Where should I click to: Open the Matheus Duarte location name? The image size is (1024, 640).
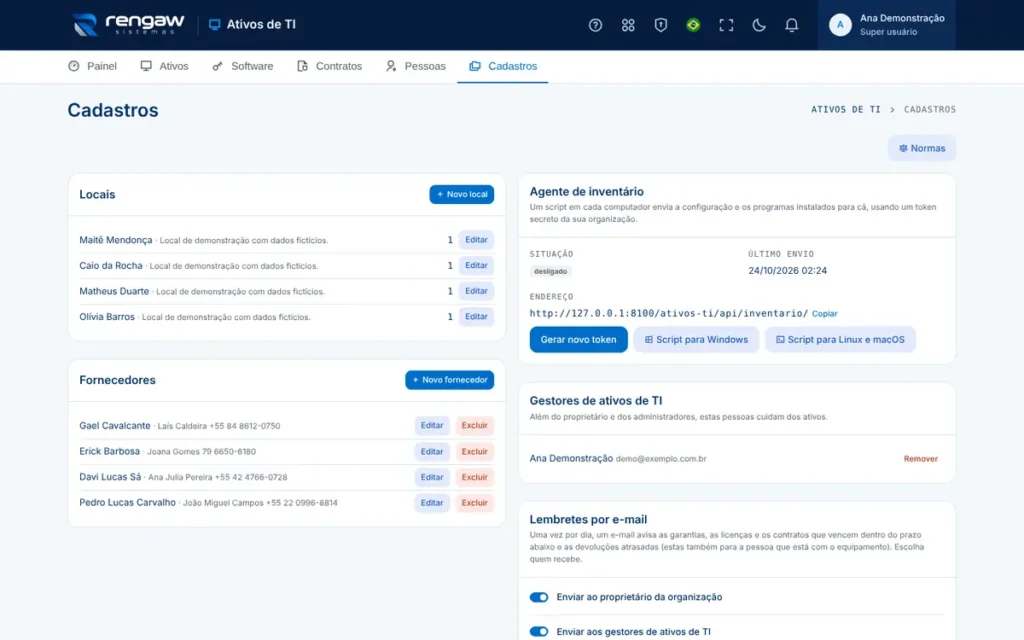point(114,291)
